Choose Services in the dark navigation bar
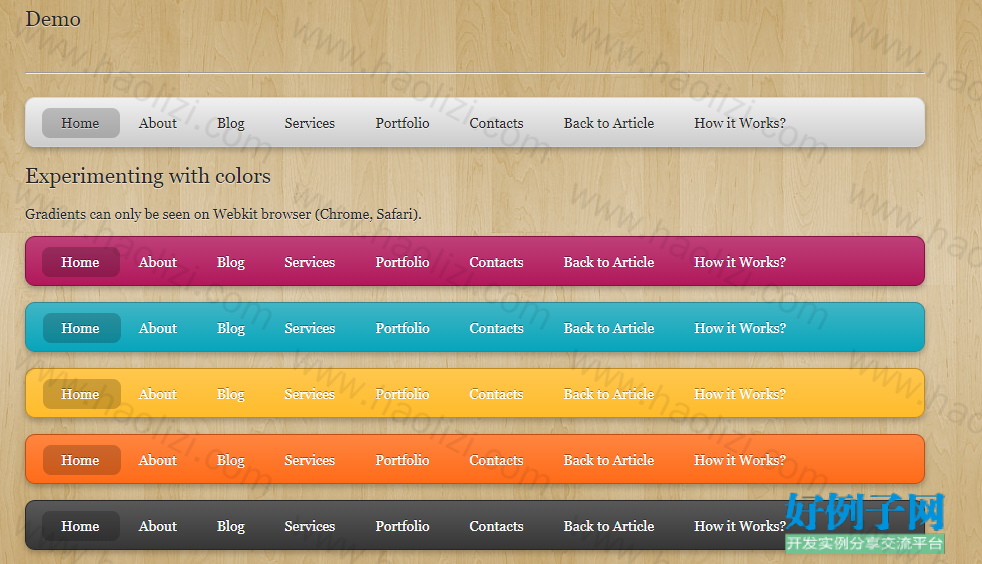This screenshot has width=982, height=564. point(309,526)
